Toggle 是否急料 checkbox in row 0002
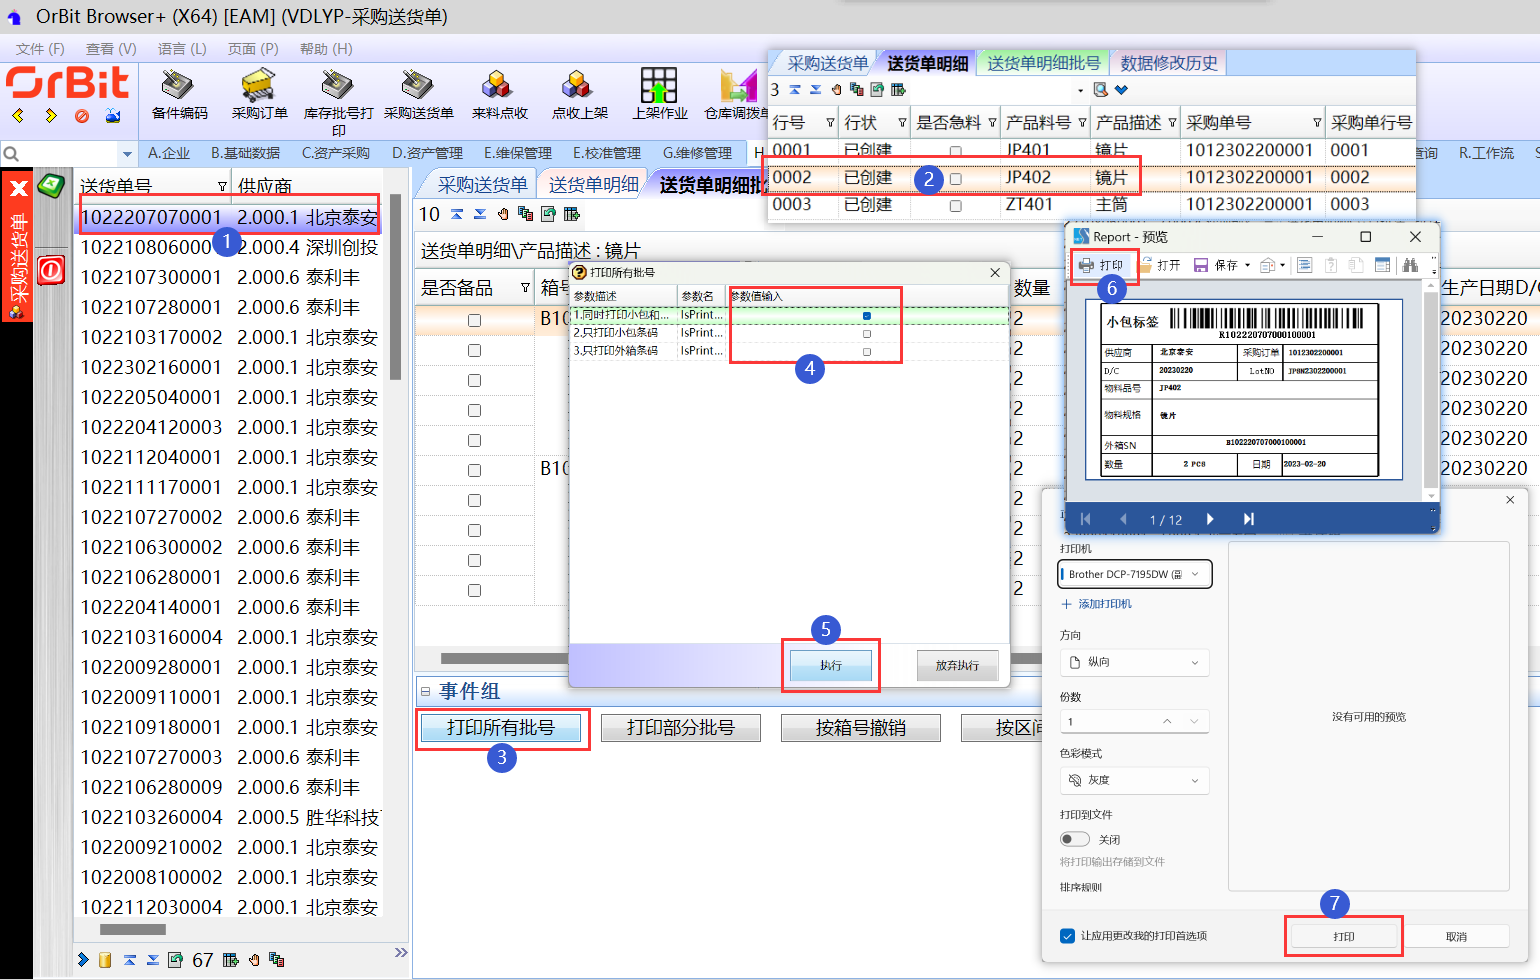1540x980 pixels. (955, 179)
